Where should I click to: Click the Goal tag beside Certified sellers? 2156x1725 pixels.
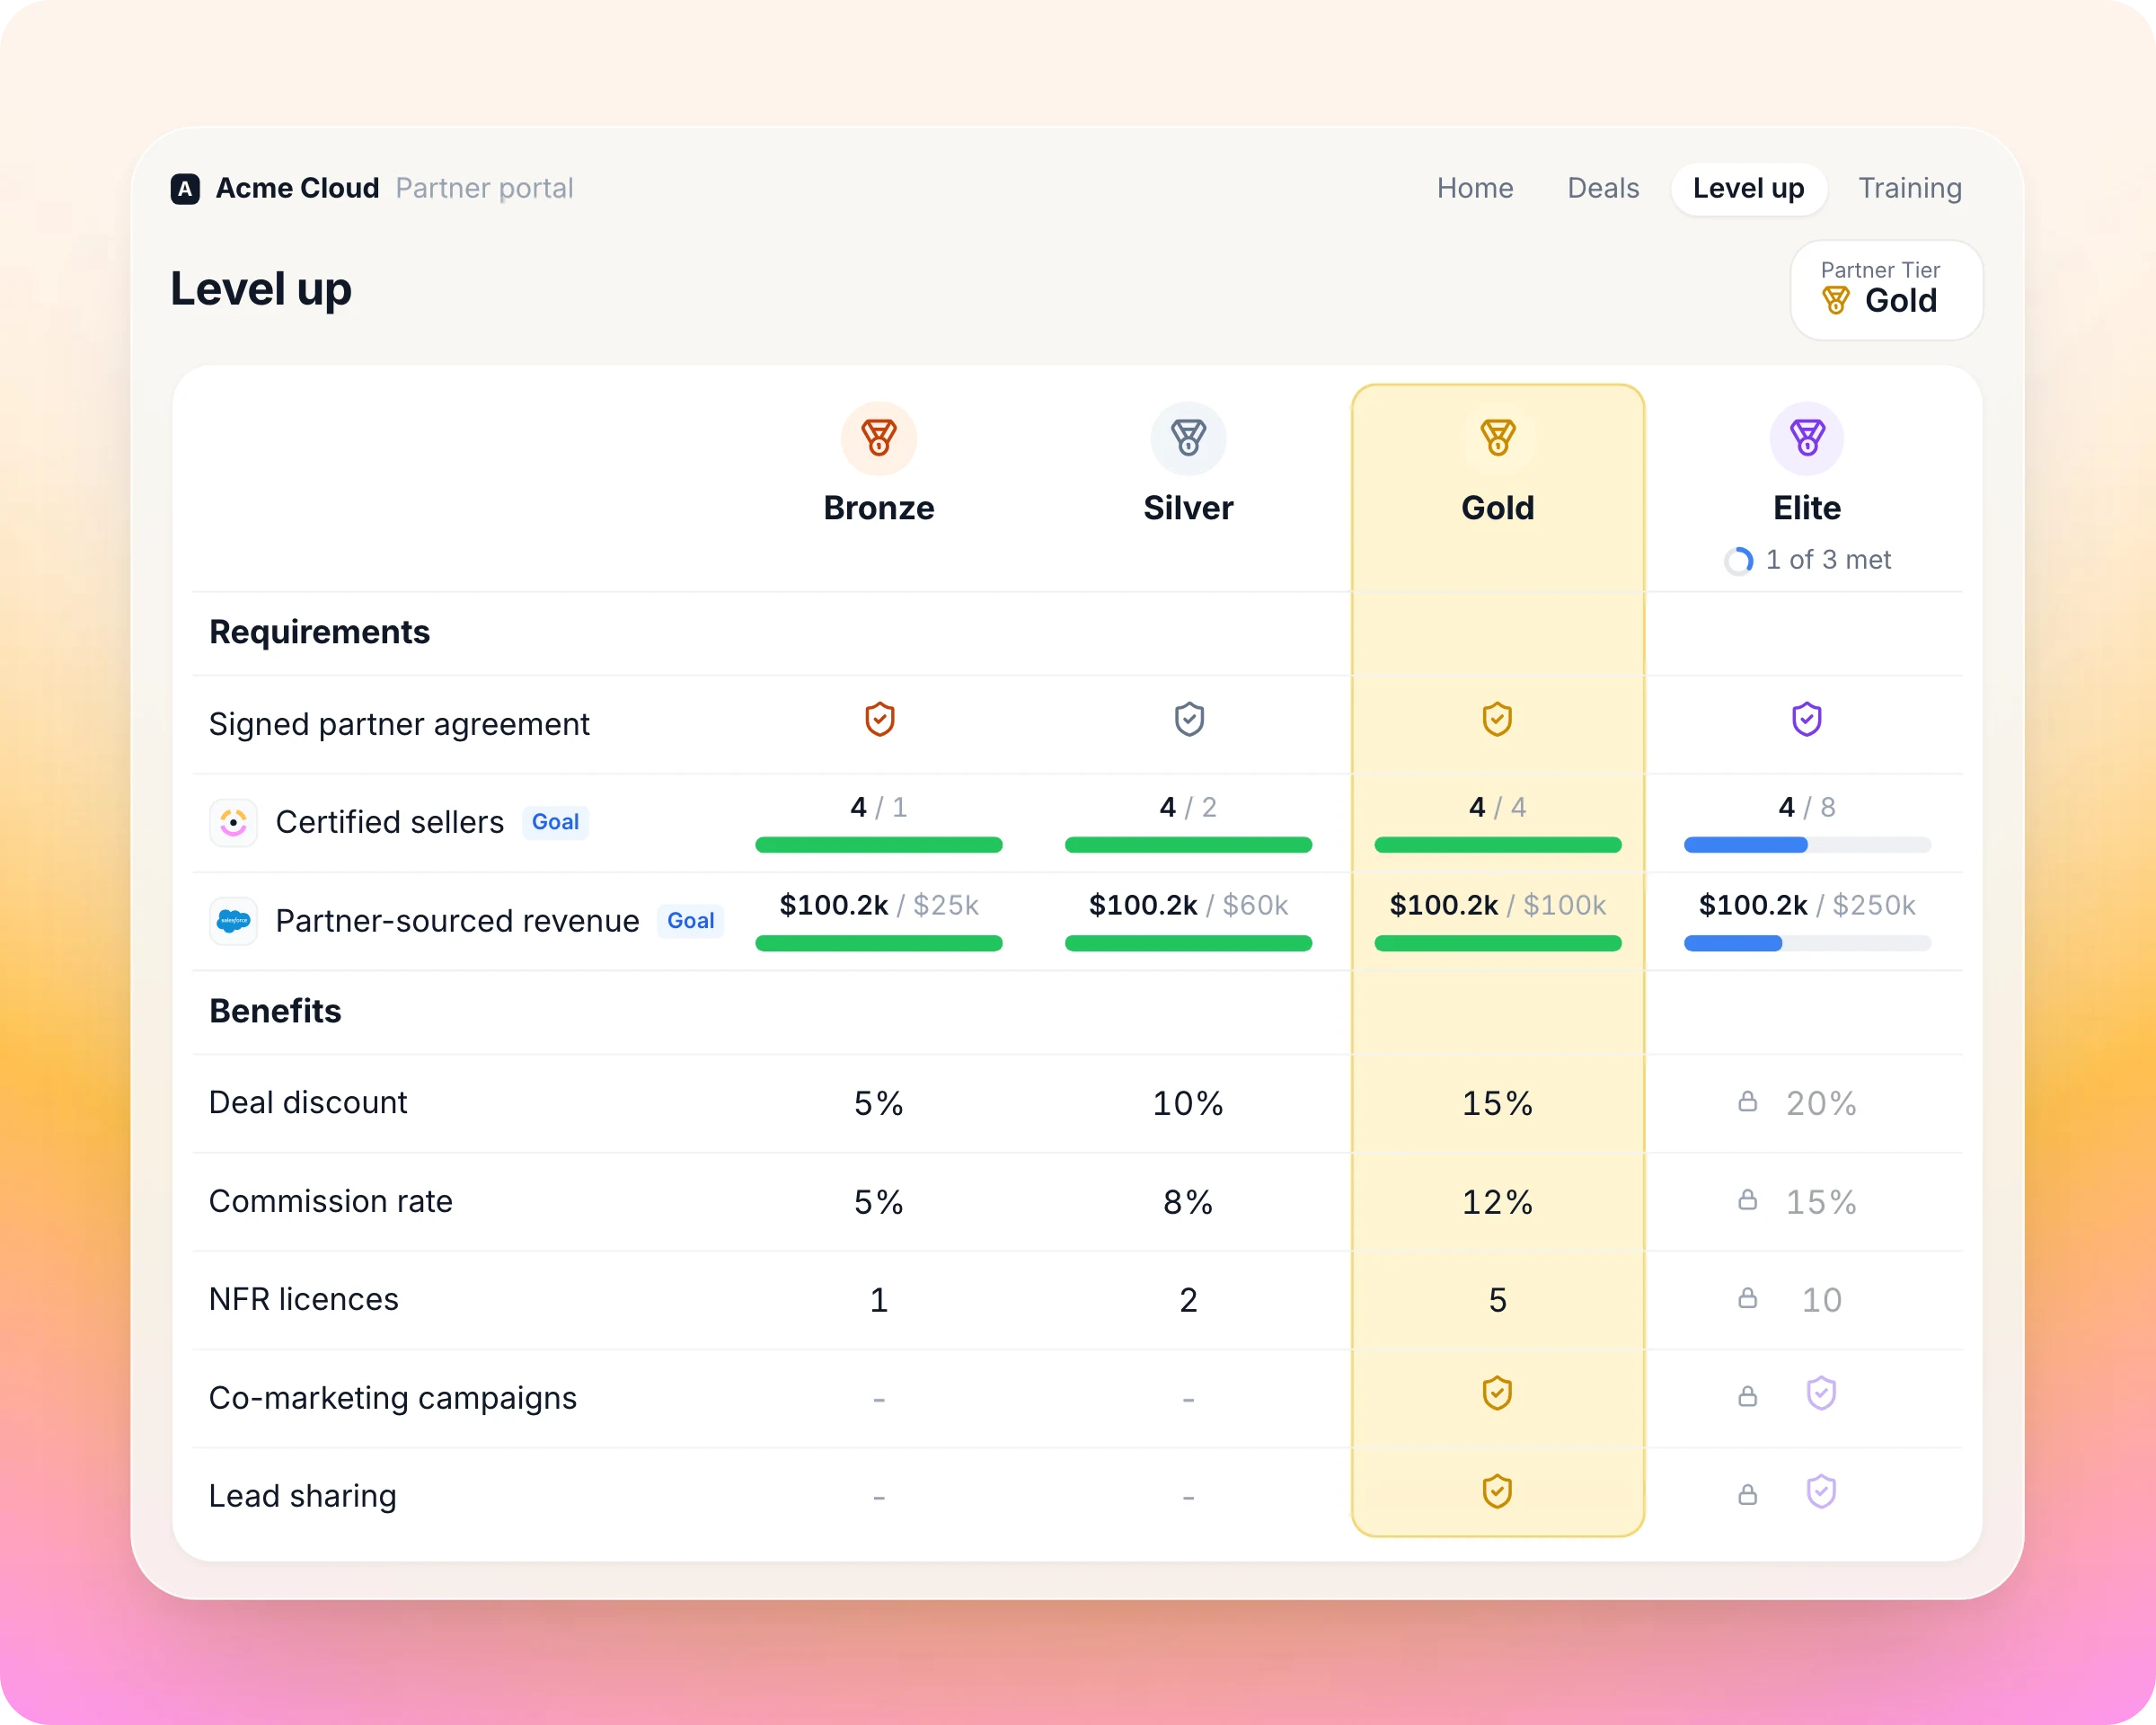(x=555, y=822)
